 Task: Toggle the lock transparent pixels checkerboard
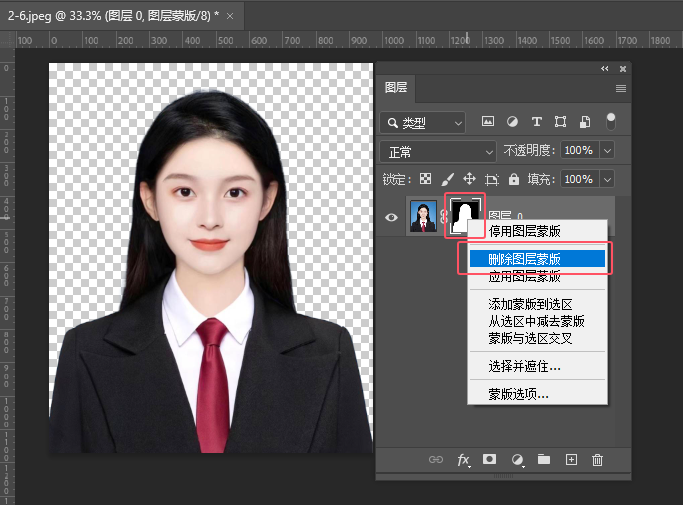pos(426,179)
